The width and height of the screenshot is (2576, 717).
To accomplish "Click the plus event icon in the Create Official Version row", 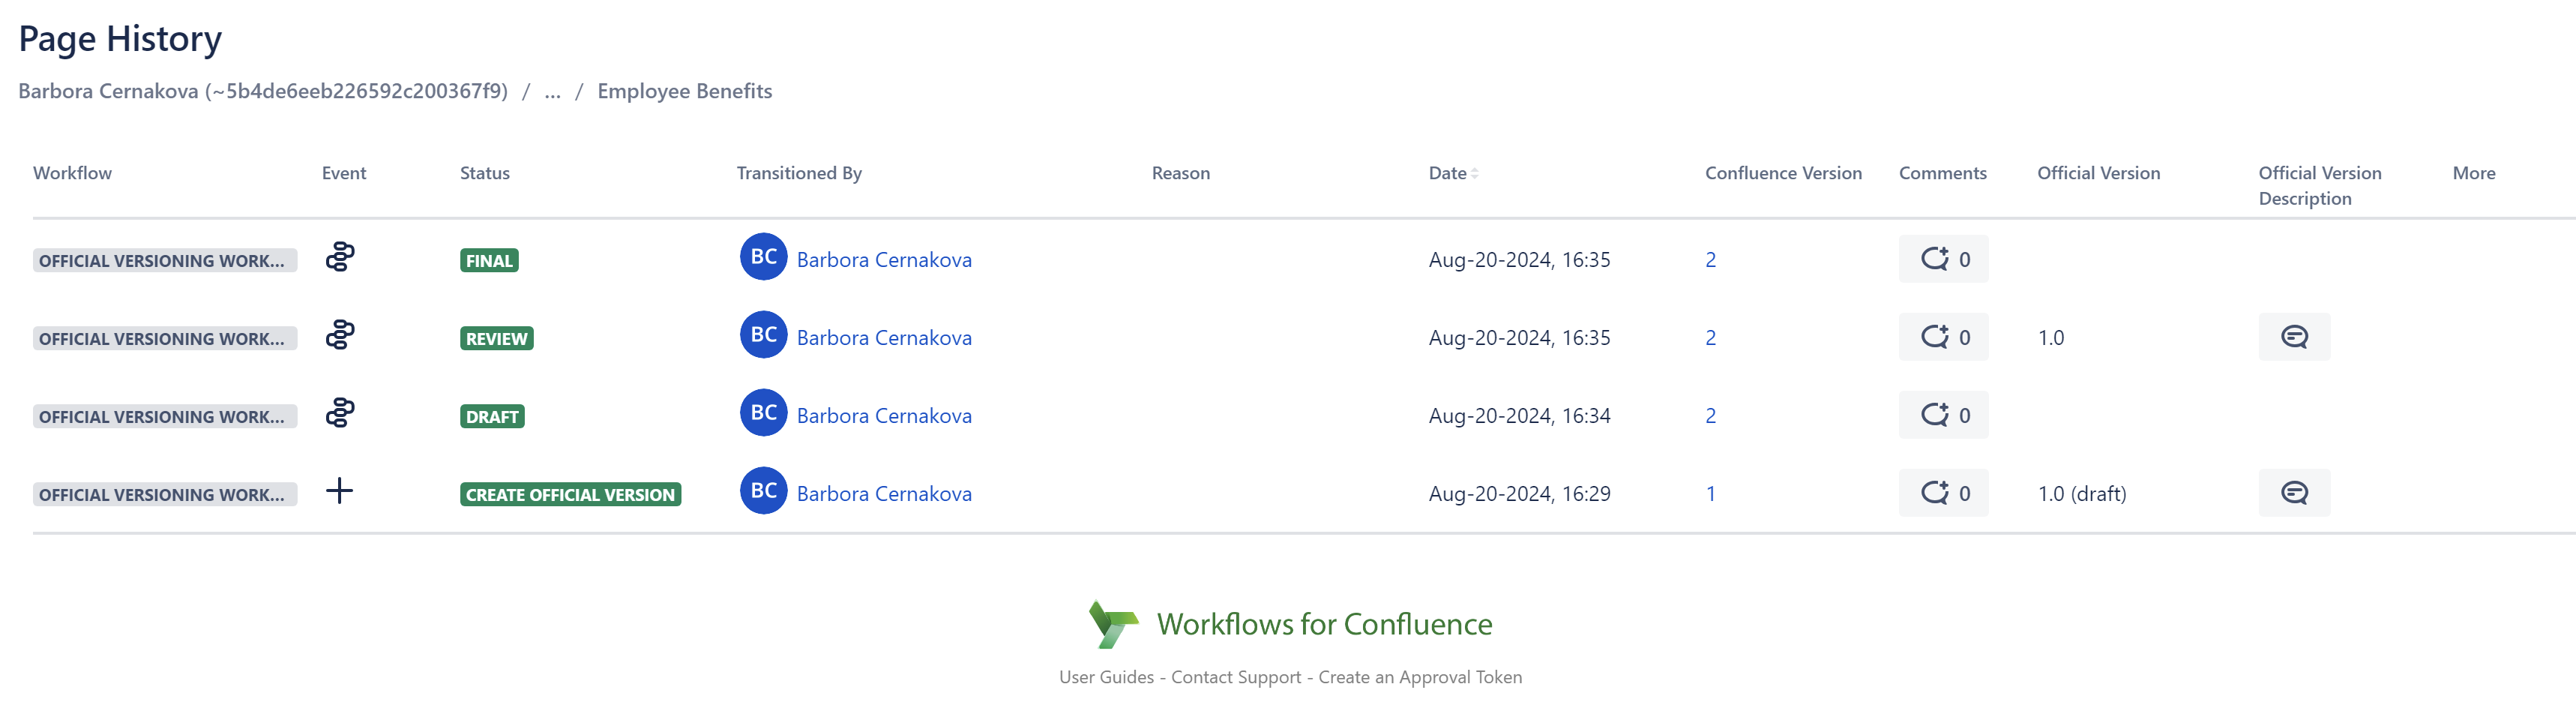I will (340, 491).
